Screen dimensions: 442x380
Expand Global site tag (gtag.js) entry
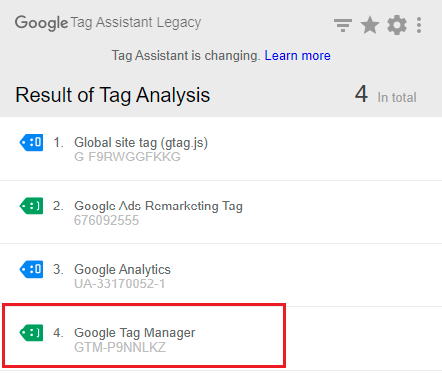pos(221,149)
